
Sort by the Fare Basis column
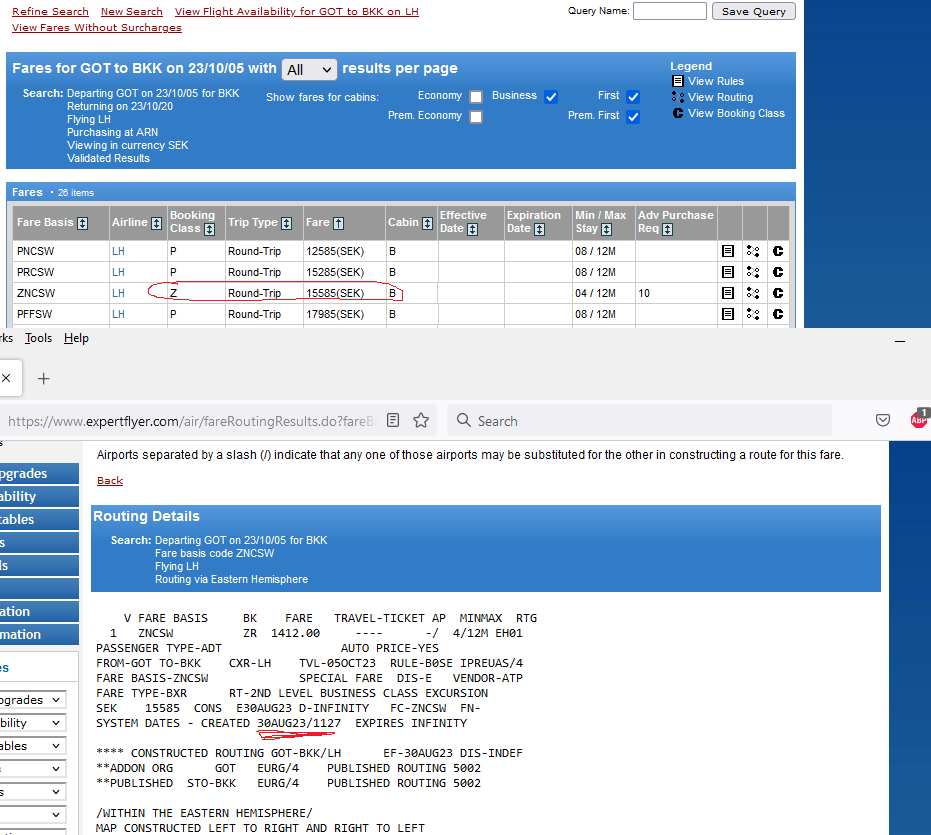click(x=83, y=223)
